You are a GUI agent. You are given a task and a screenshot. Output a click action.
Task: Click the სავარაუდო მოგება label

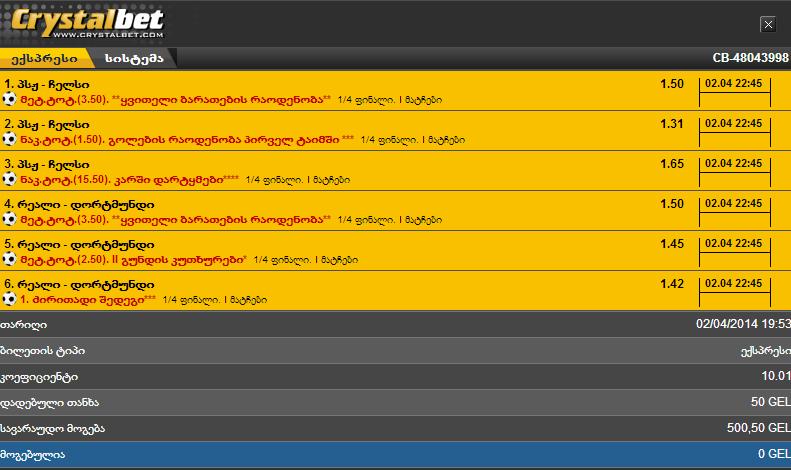coord(52,429)
